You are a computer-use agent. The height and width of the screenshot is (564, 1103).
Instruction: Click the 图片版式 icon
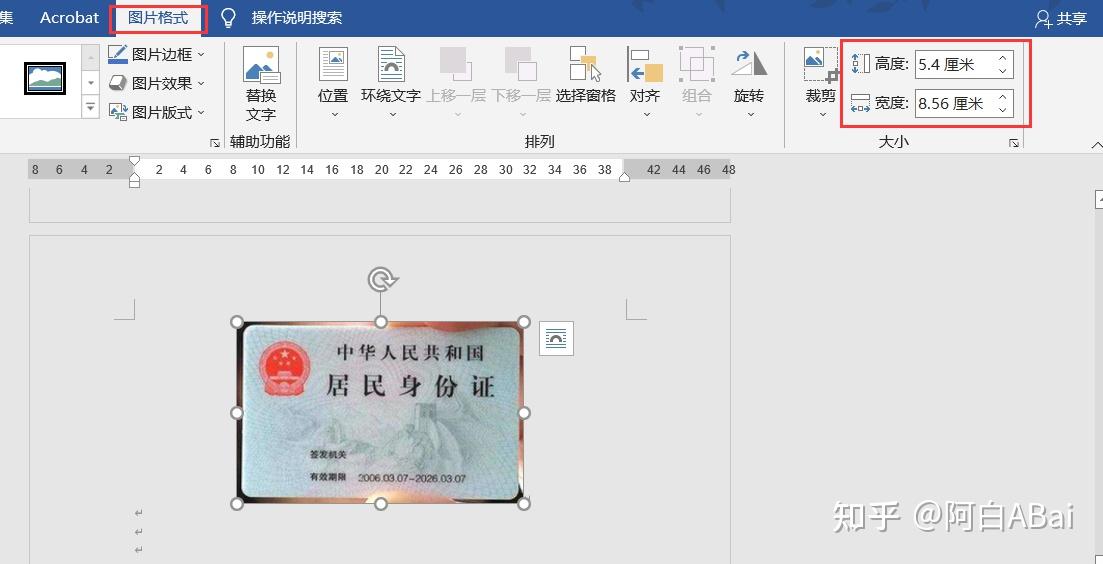(117, 112)
